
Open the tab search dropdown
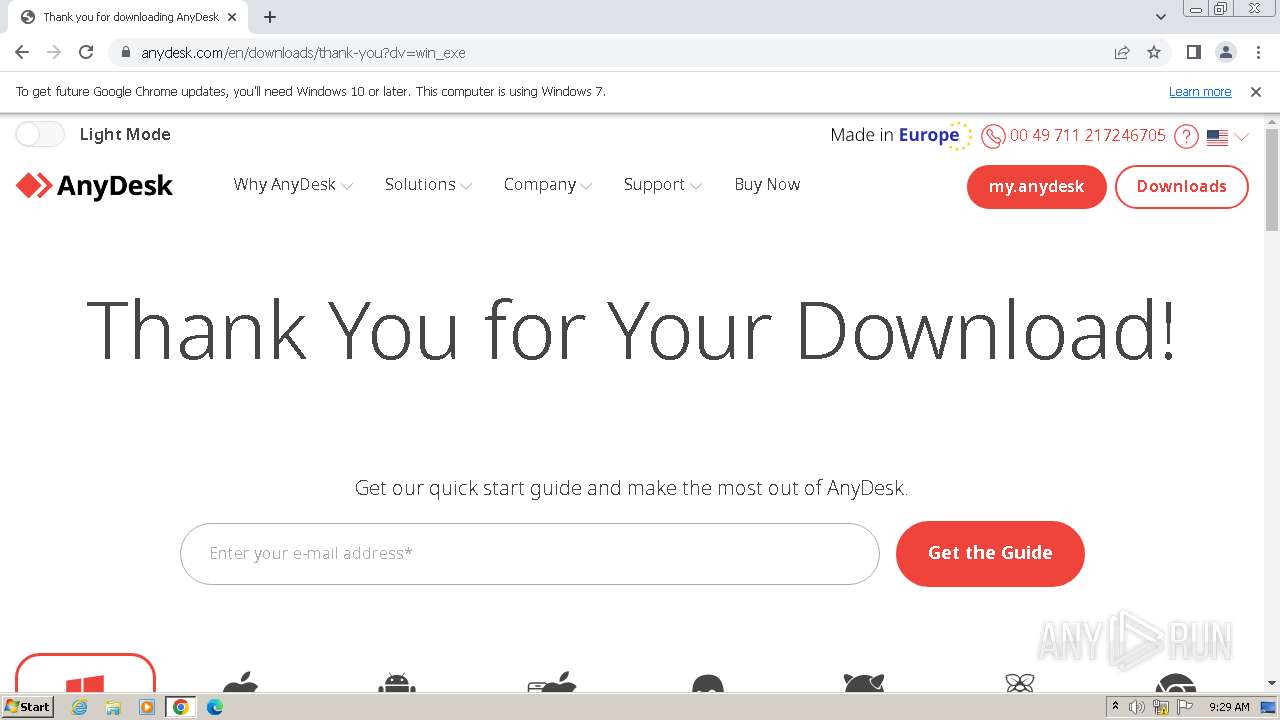click(x=1161, y=17)
